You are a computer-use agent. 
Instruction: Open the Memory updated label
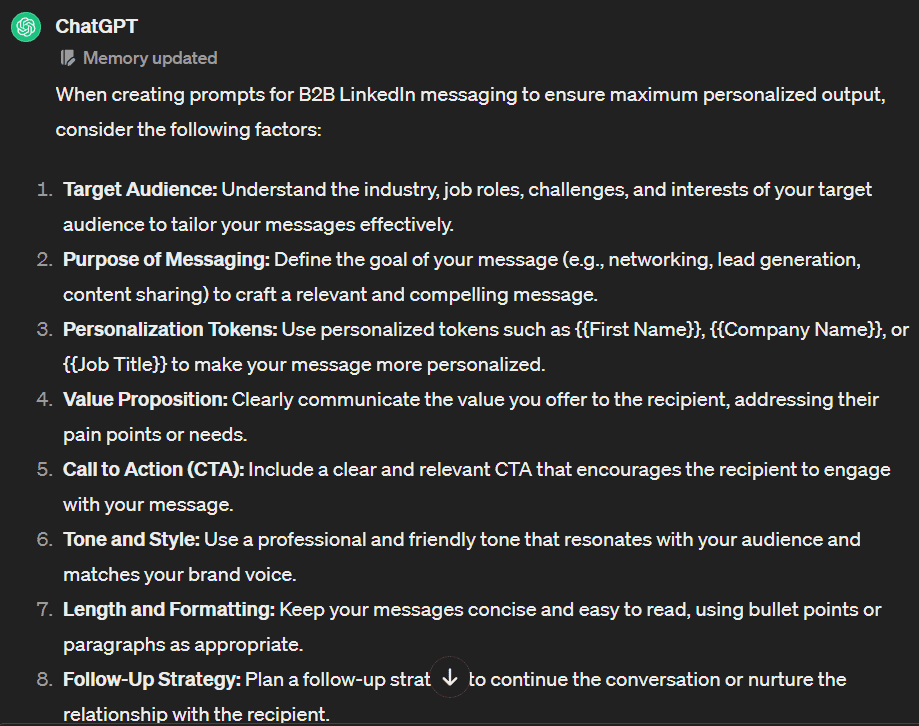point(150,58)
